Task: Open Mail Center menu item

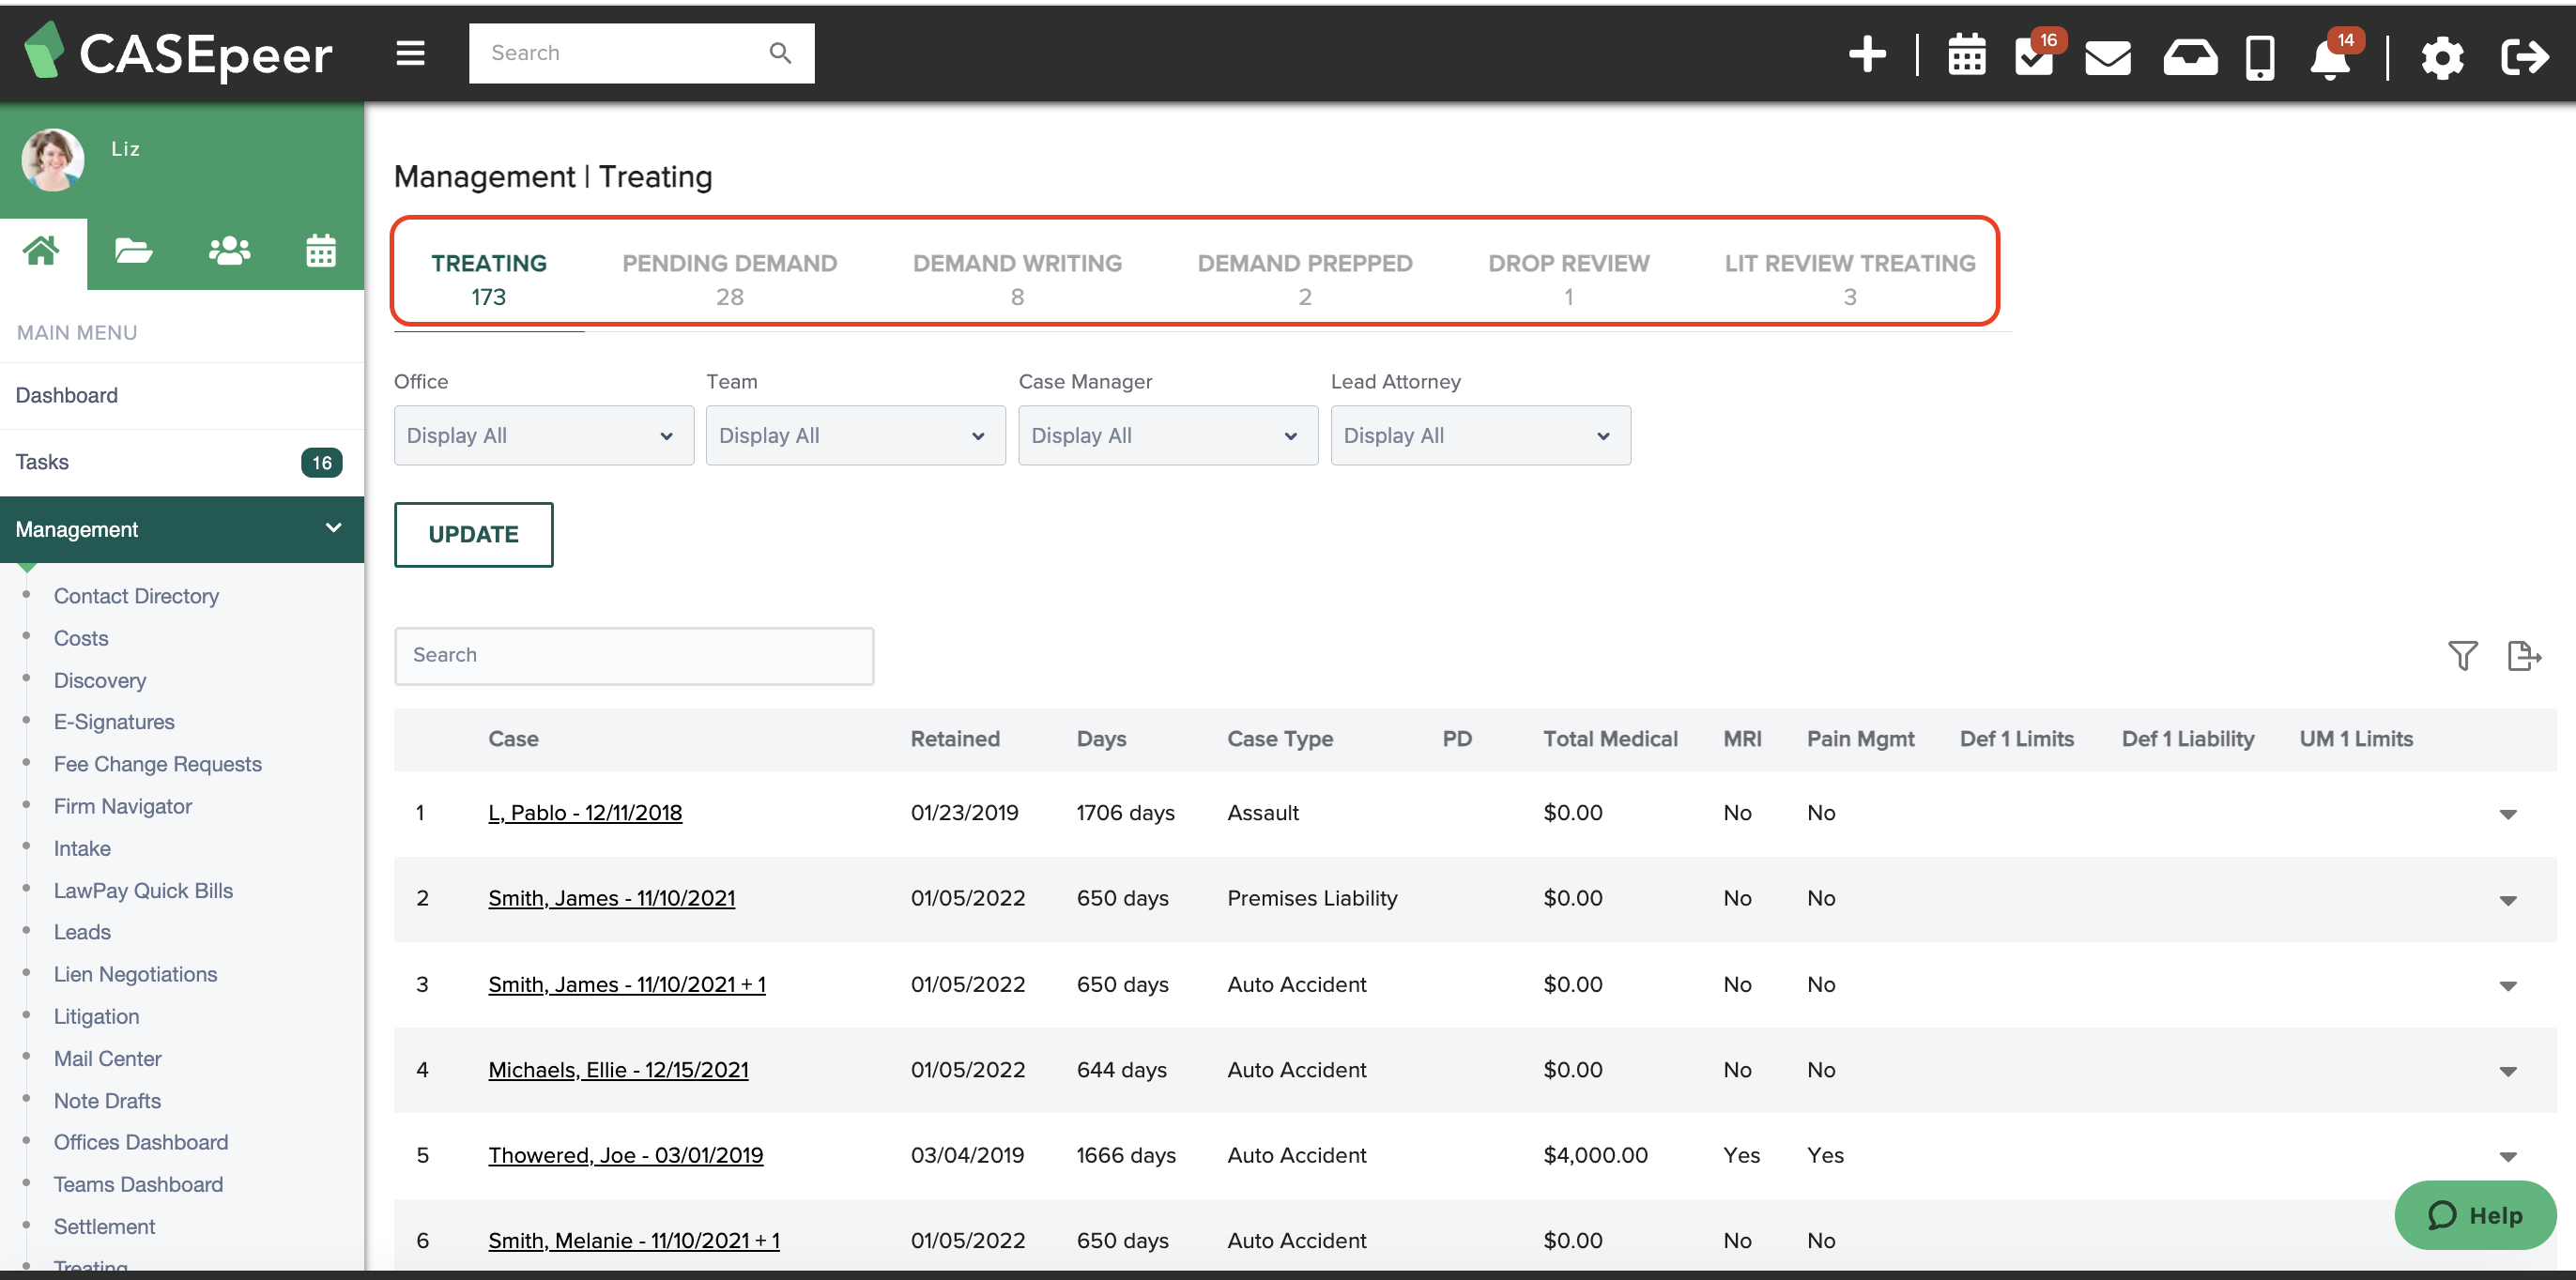Action: point(107,1057)
